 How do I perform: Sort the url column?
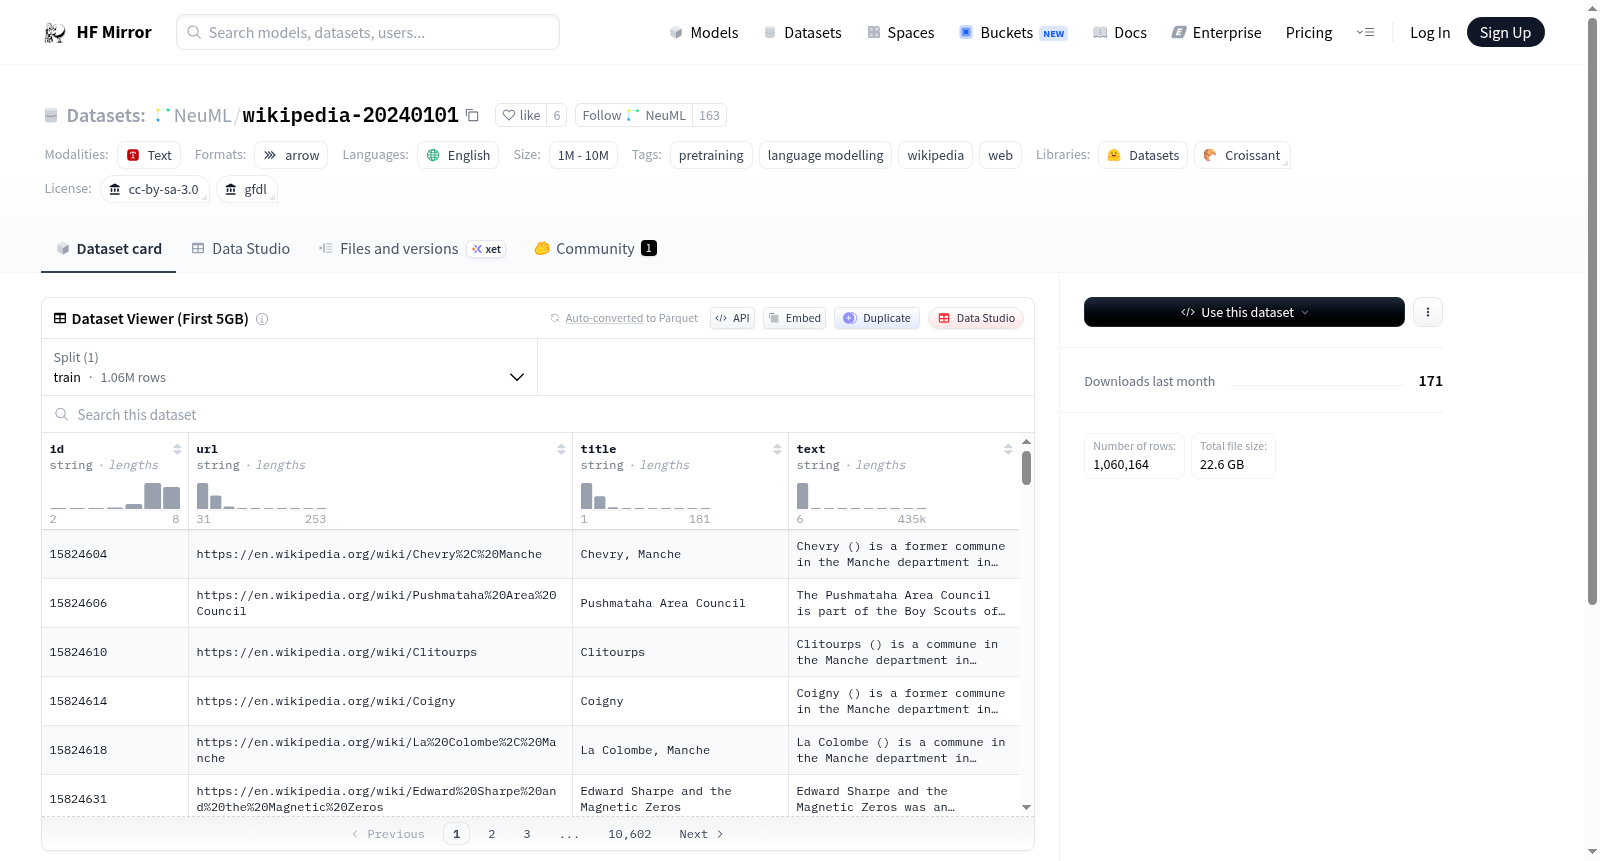click(x=561, y=449)
